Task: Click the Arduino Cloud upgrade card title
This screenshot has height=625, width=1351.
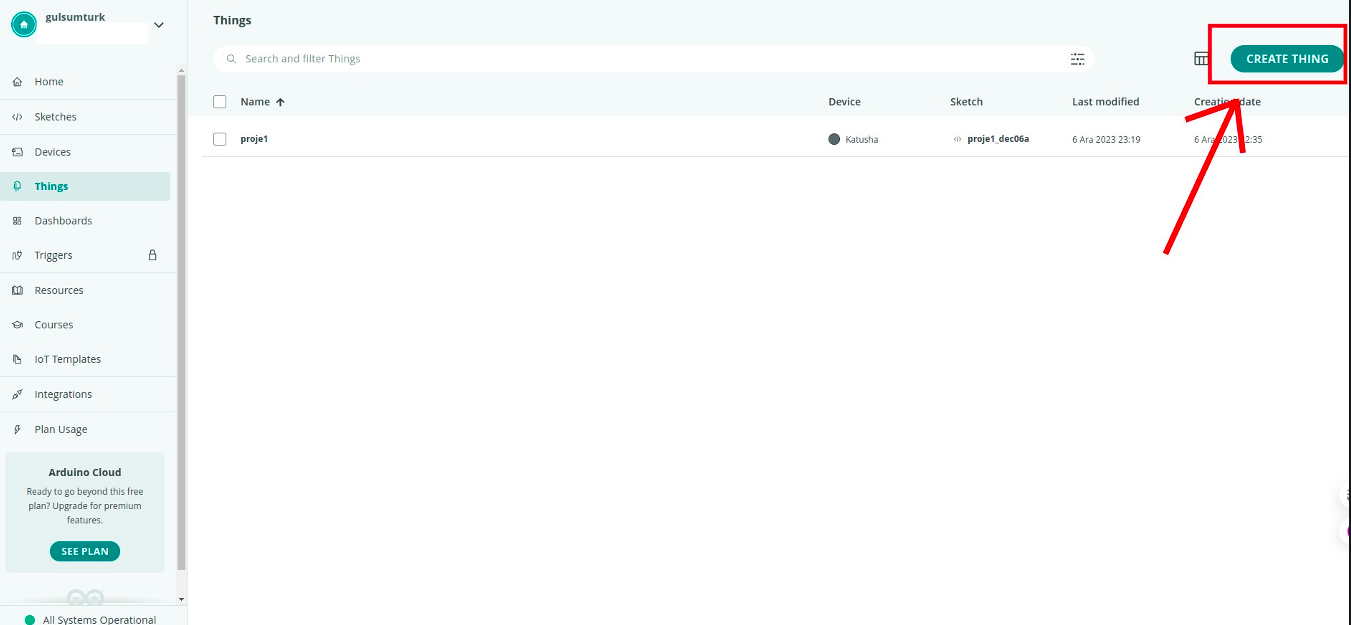Action: click(85, 472)
